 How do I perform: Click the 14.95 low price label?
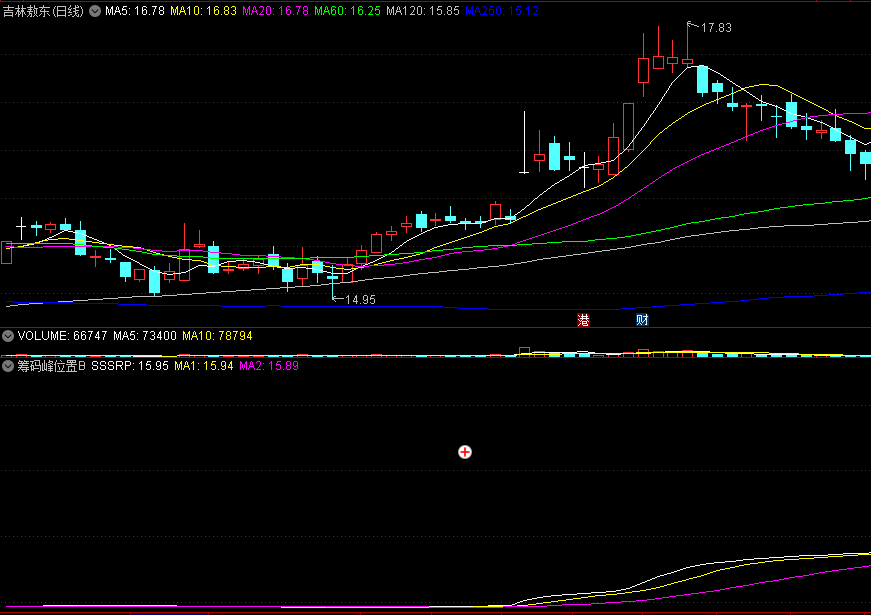(361, 300)
